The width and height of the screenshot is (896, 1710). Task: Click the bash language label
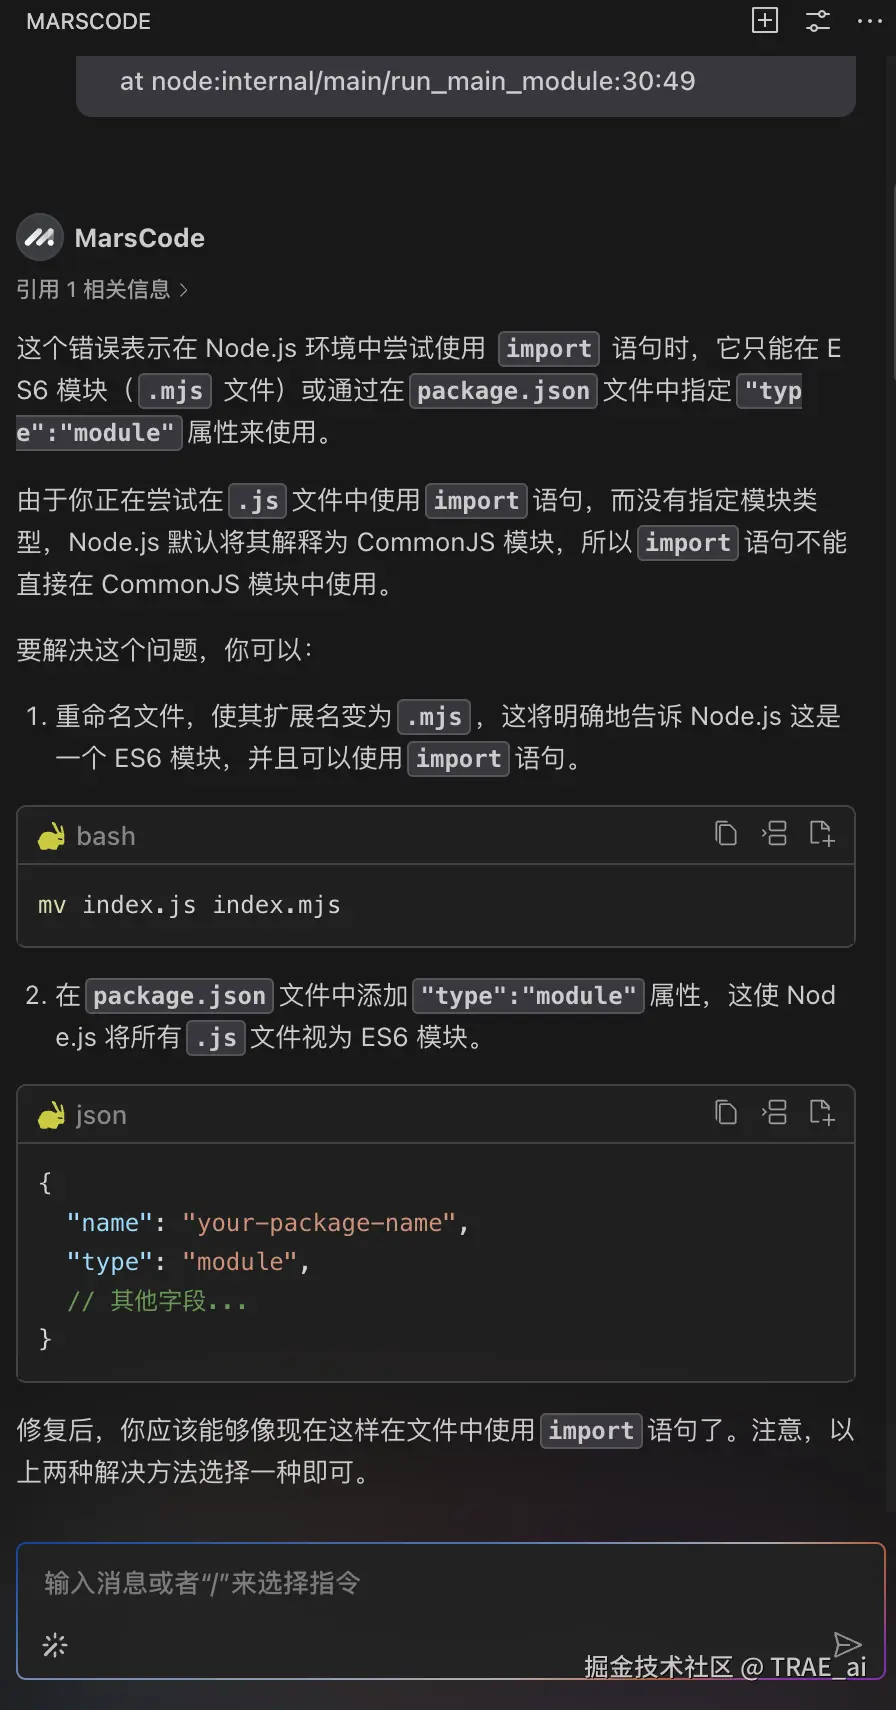[105, 836]
